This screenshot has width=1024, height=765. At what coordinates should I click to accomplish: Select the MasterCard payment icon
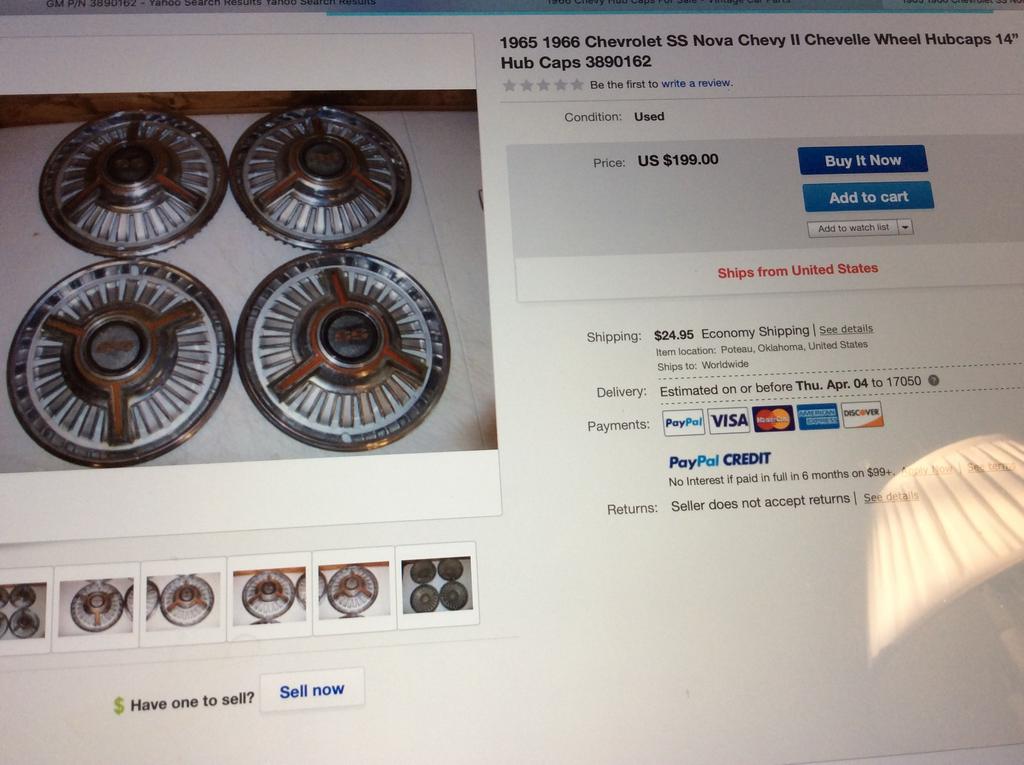coord(773,418)
